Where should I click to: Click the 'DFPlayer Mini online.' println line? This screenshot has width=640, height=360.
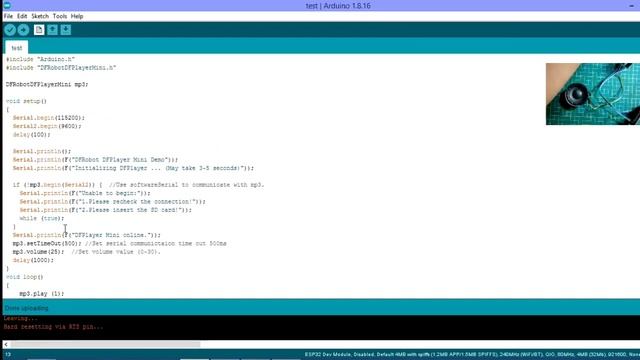coord(87,235)
